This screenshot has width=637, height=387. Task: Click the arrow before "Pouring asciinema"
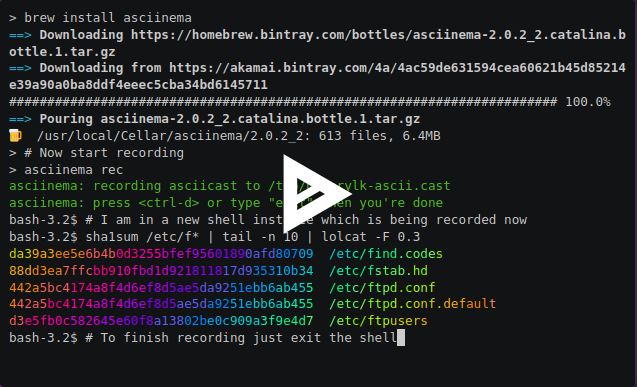click(x=20, y=119)
